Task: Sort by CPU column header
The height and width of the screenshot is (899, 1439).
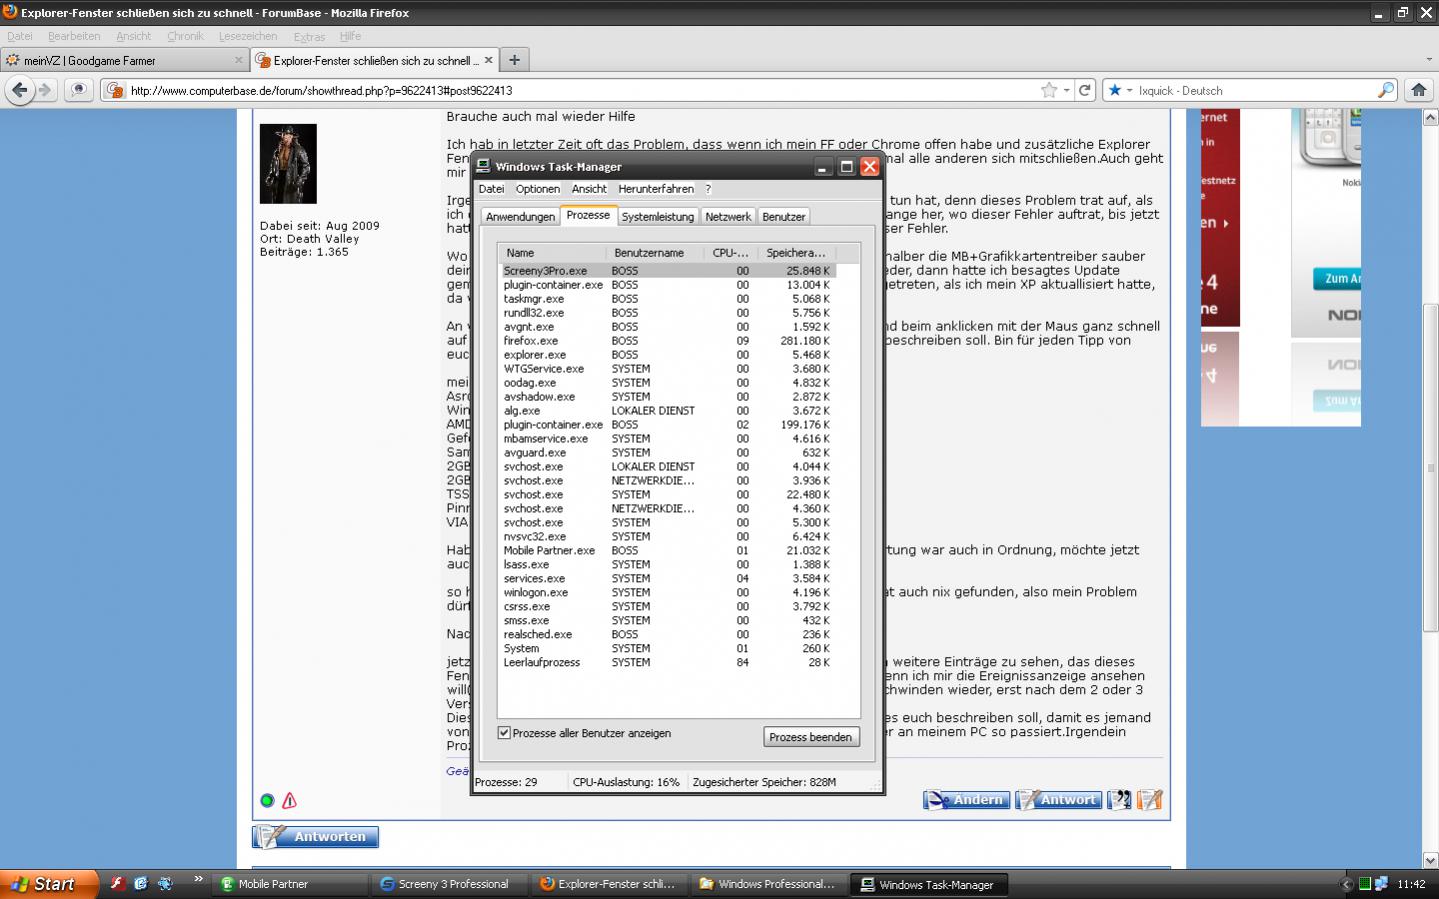Action: click(731, 253)
